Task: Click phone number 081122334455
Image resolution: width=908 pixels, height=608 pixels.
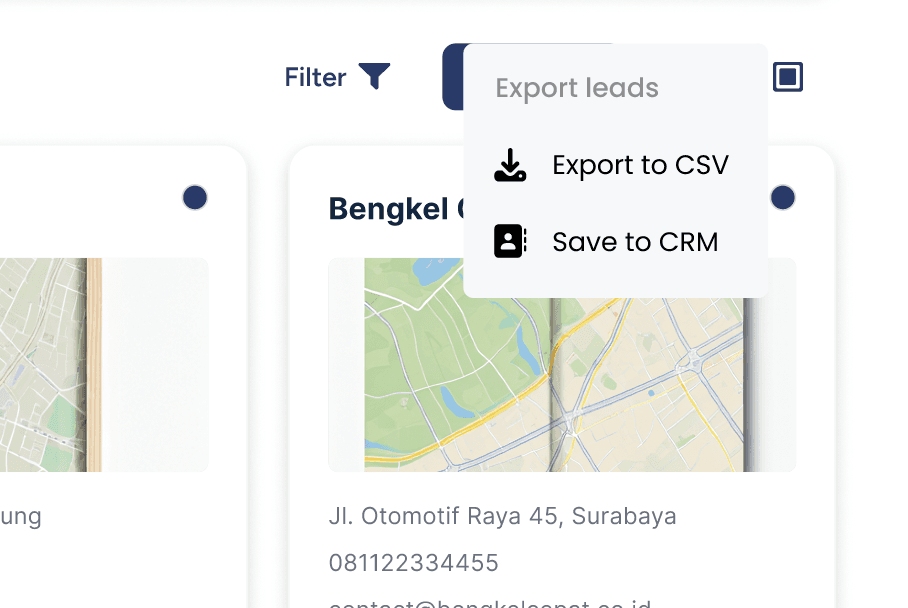Action: [x=413, y=563]
